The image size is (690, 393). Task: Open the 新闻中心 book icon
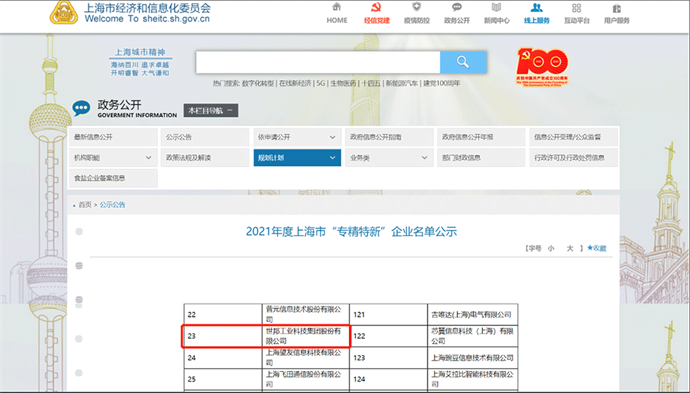[496, 7]
